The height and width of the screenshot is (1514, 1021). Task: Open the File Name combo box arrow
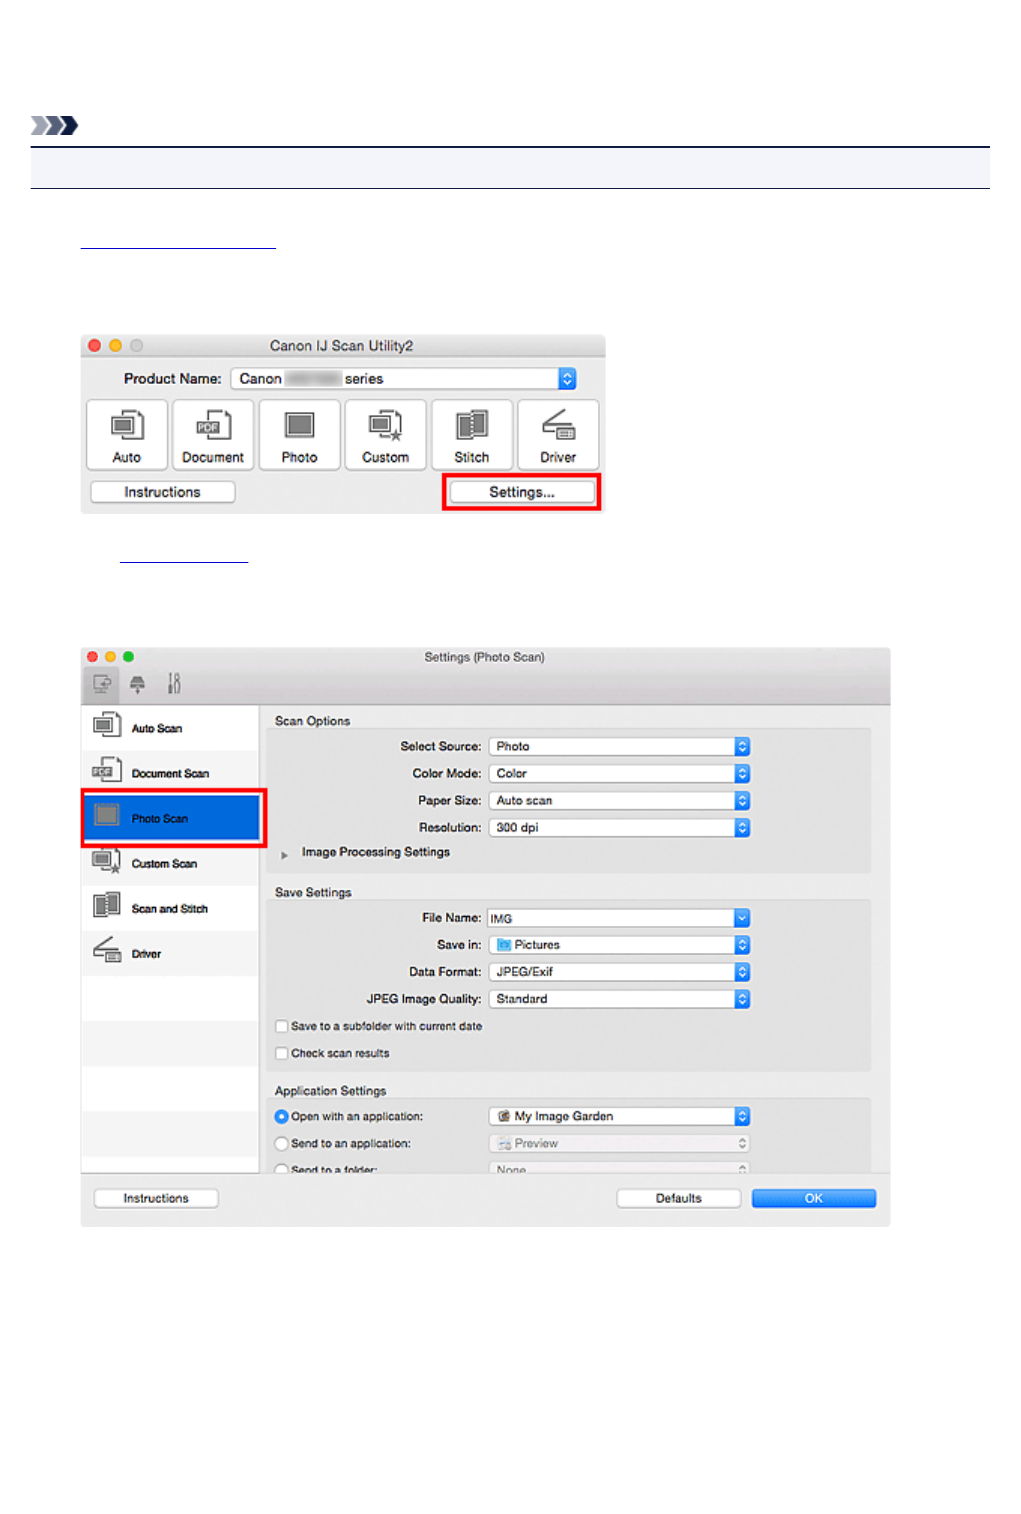point(742,918)
